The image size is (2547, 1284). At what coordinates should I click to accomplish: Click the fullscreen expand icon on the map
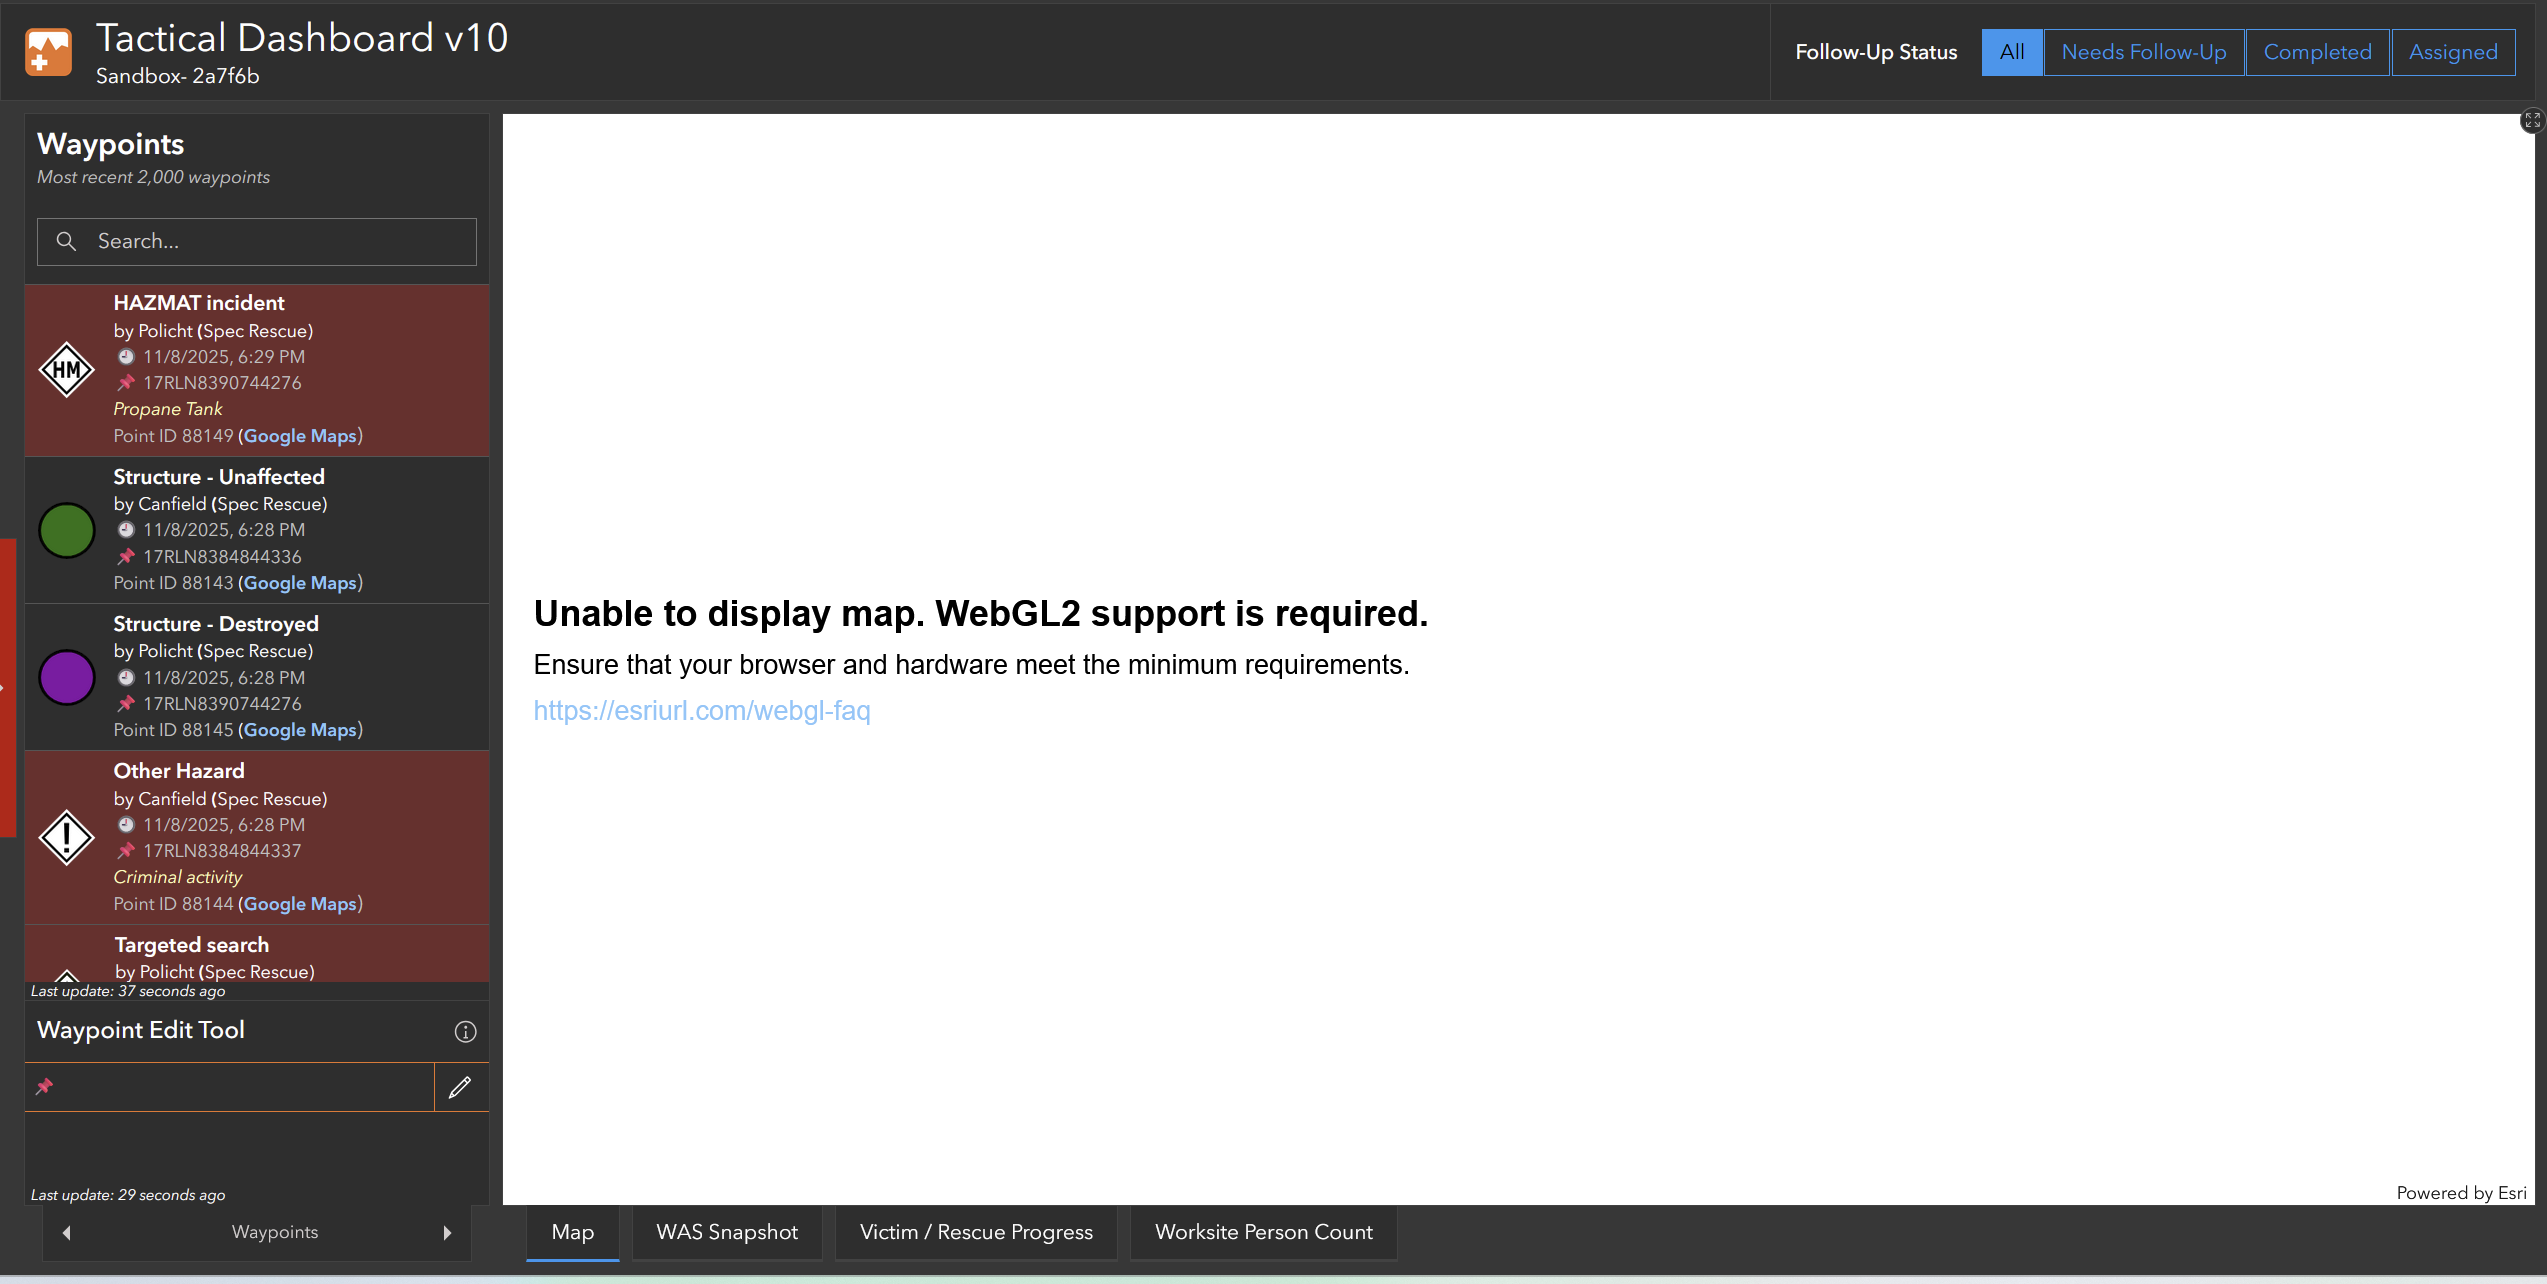2531,120
